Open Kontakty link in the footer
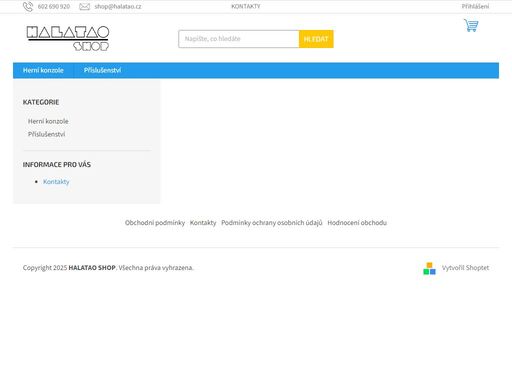 [x=203, y=223]
